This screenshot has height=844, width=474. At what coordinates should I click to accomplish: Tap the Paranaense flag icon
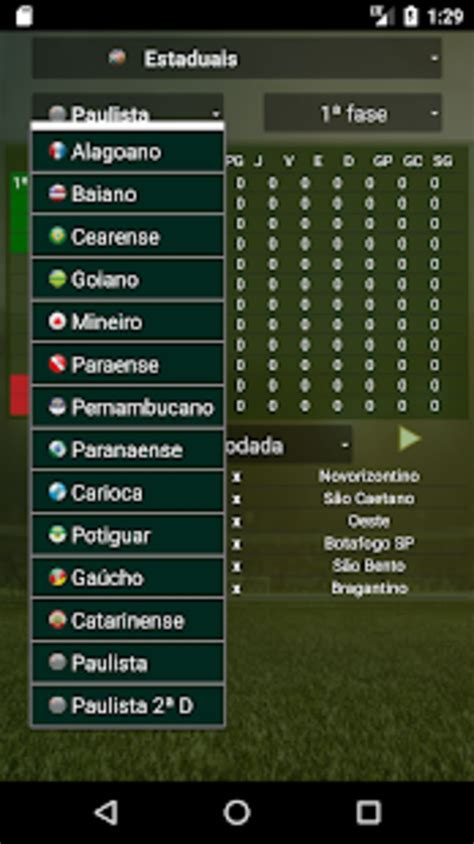click(x=58, y=449)
